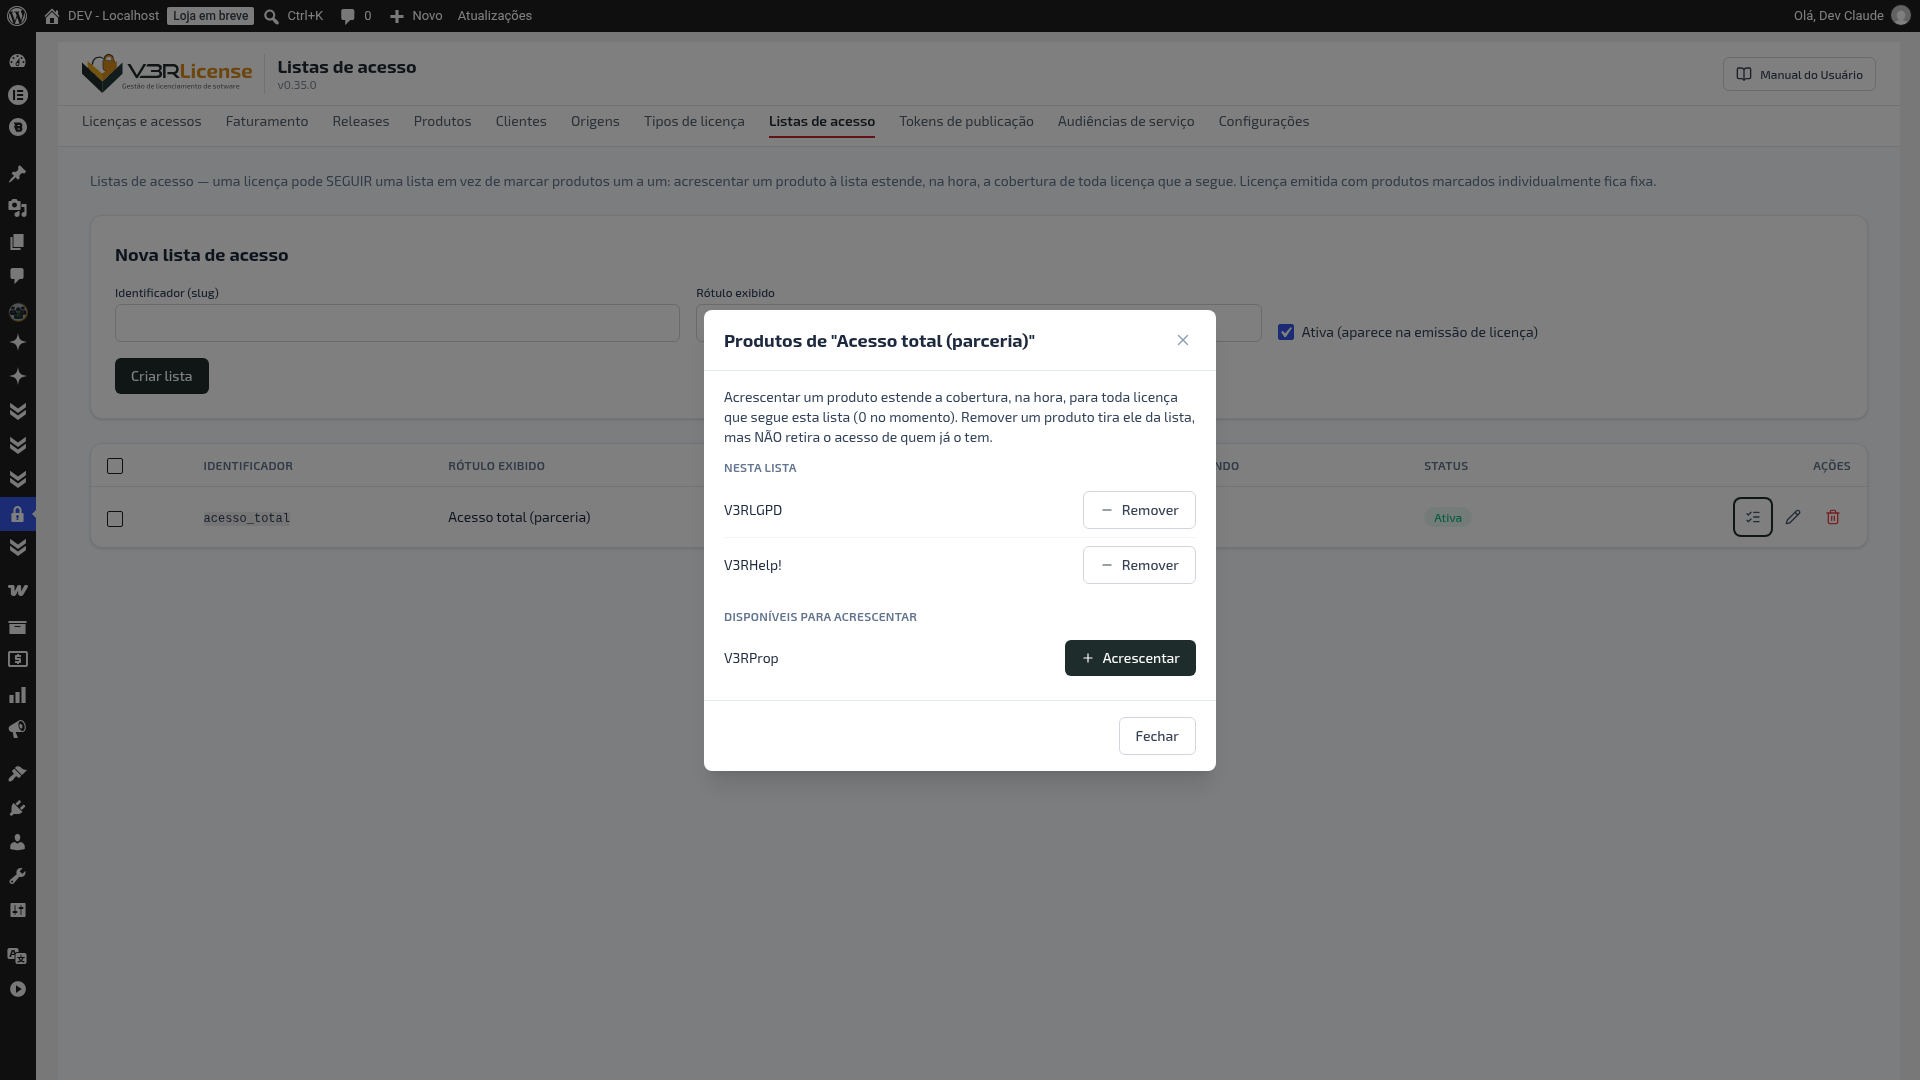Click the pencil edit icon for acesso_total

pos(1793,517)
